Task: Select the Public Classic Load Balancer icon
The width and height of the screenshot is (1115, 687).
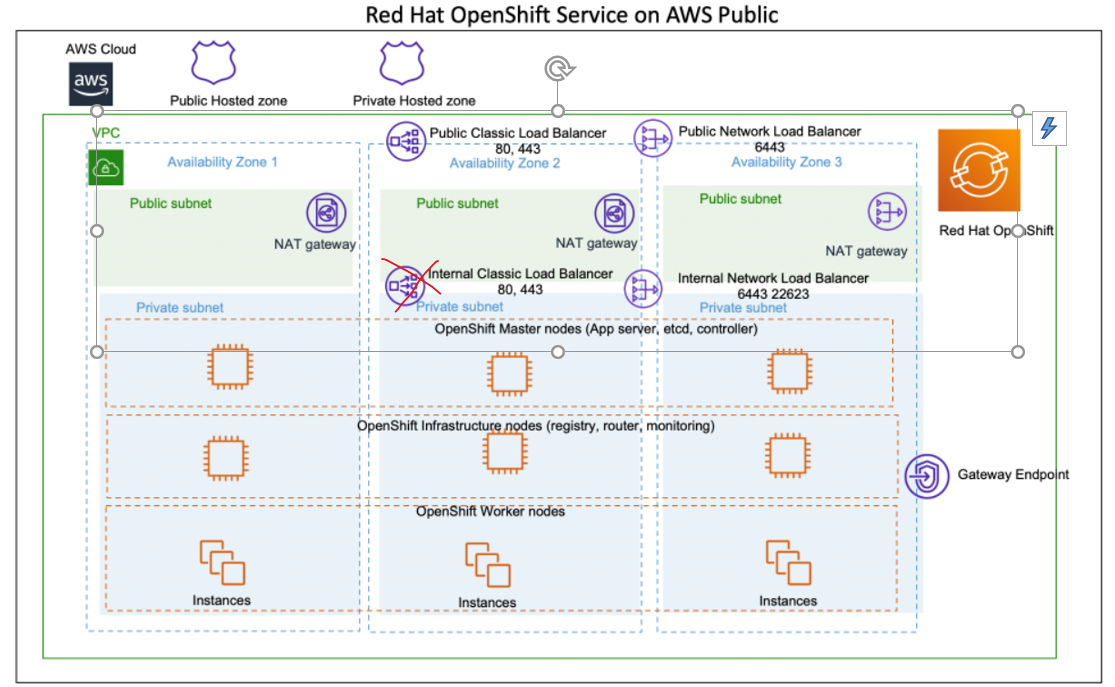Action: tap(406, 139)
